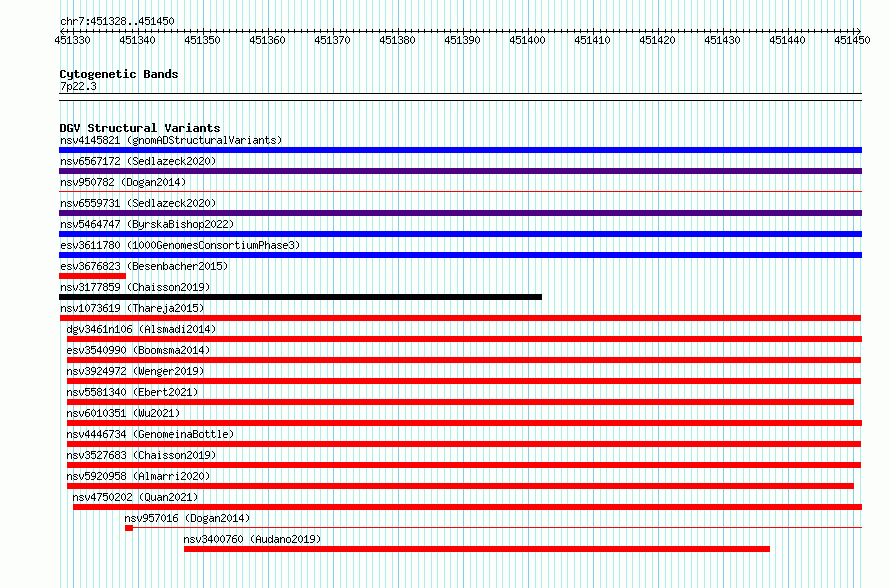This screenshot has width=890, height=588.
Task: Select the red bar under dgv3461n106
Action: pyautogui.click(x=464, y=339)
